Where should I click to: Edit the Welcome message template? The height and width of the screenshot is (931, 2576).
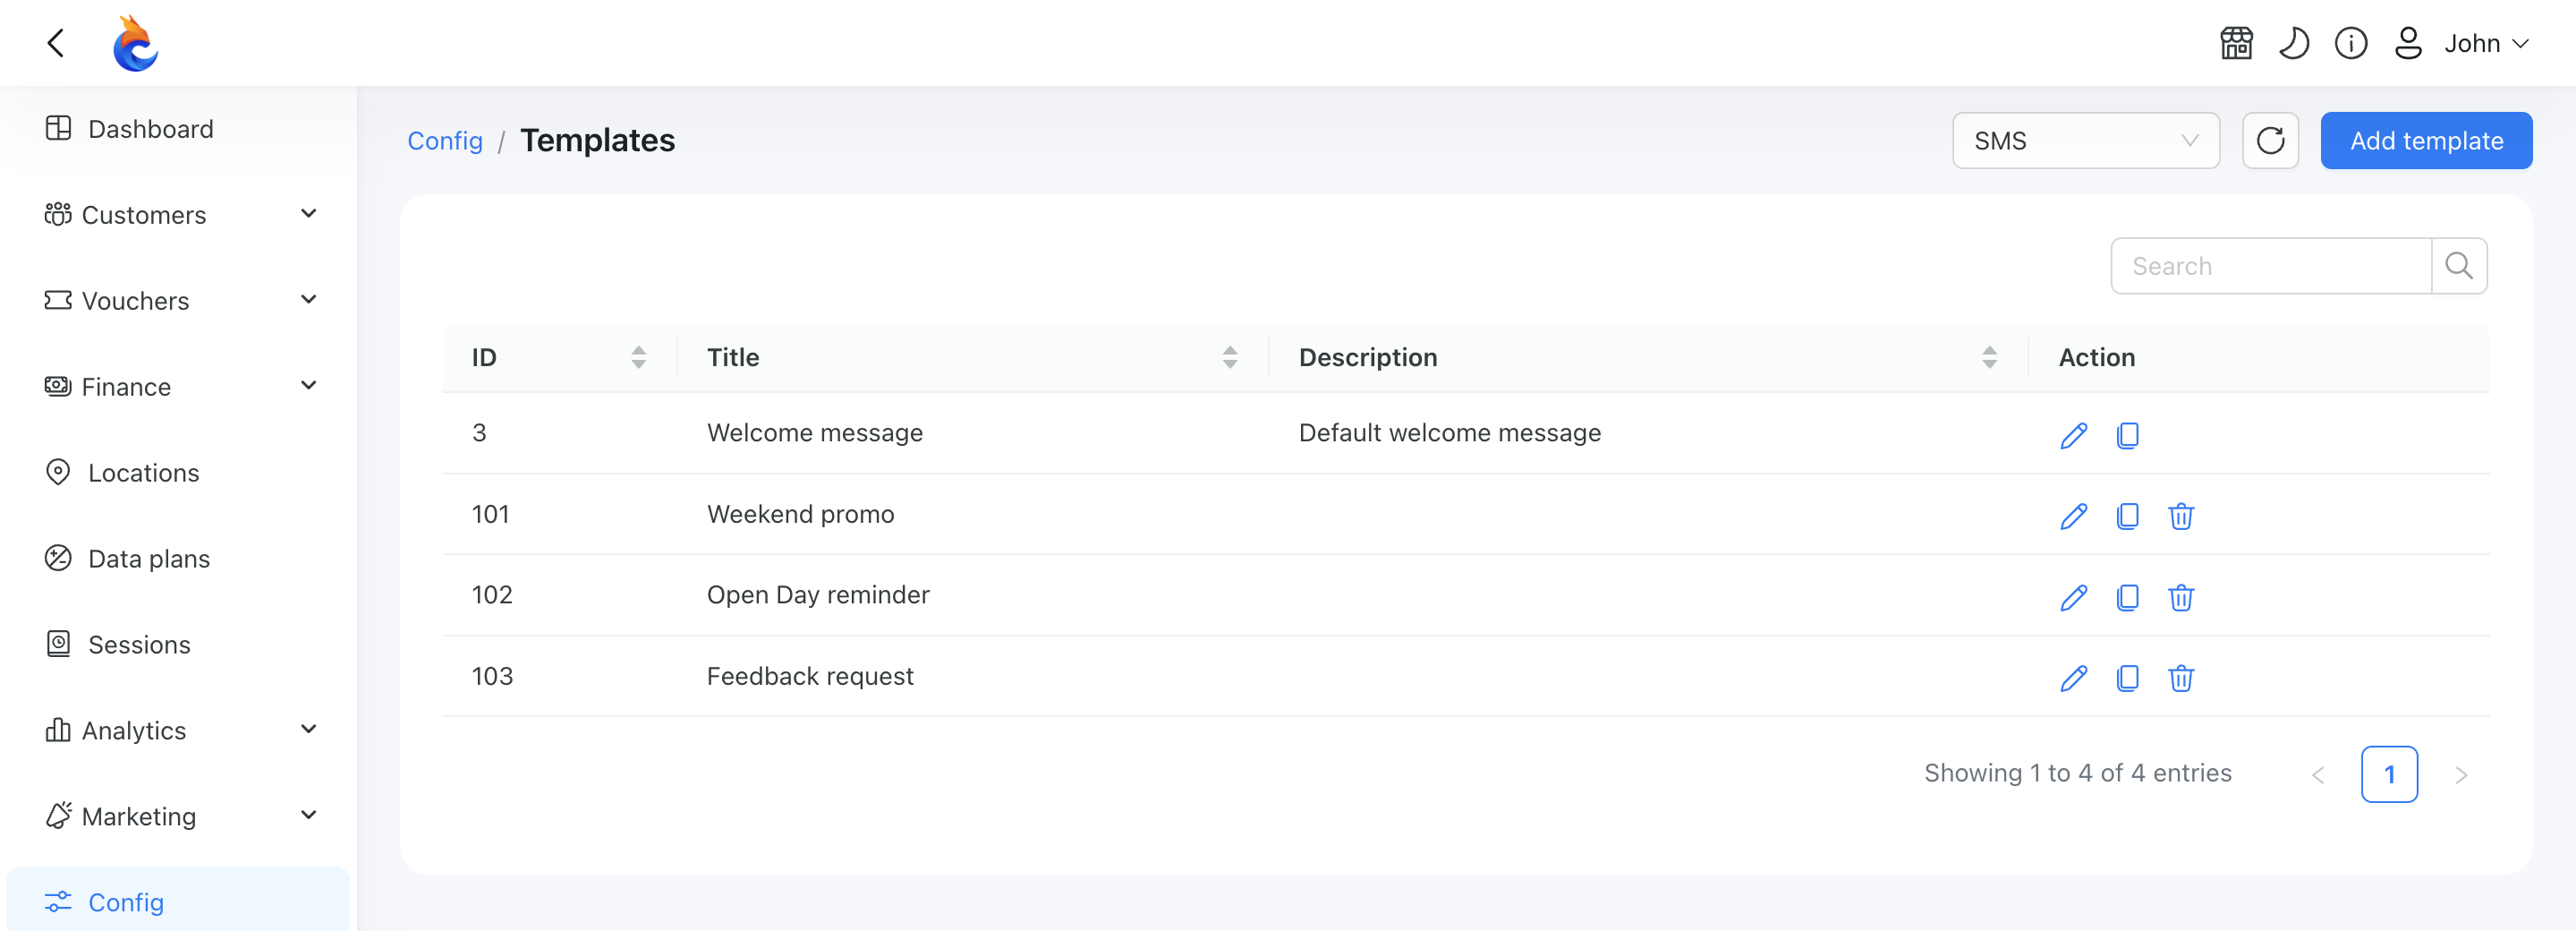[2073, 435]
